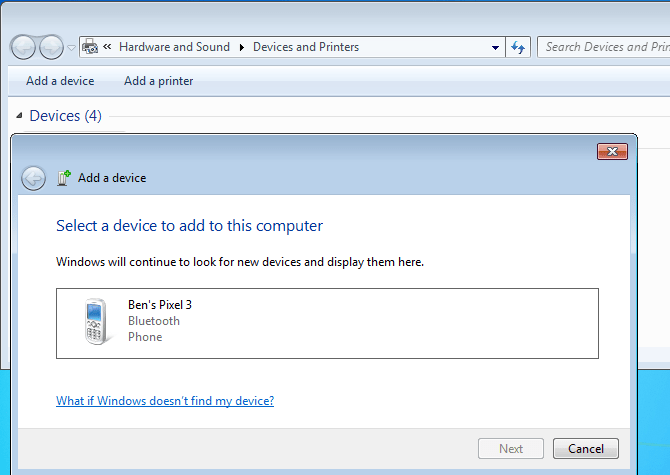This screenshot has width=670, height=475.
Task: Click the Explorer back navigation button
Action: (23, 47)
